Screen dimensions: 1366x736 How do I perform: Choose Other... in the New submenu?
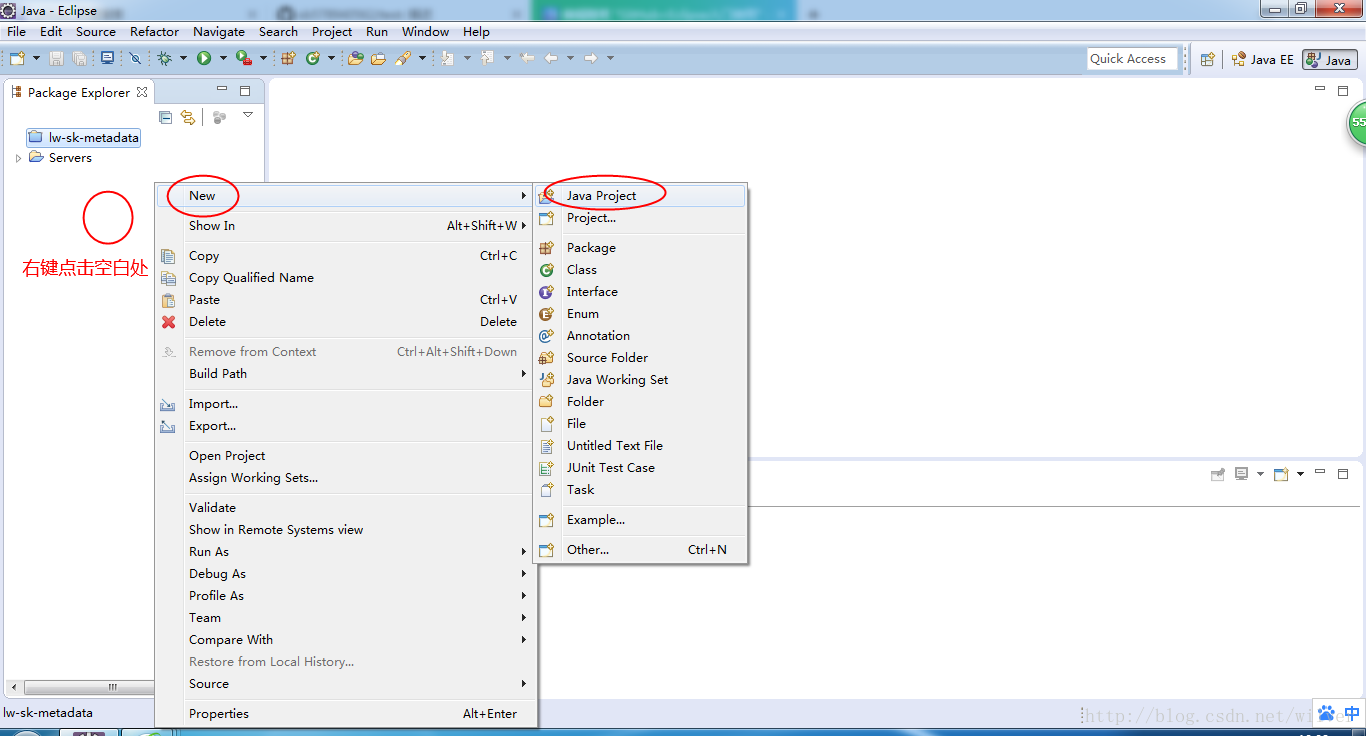coord(641,550)
